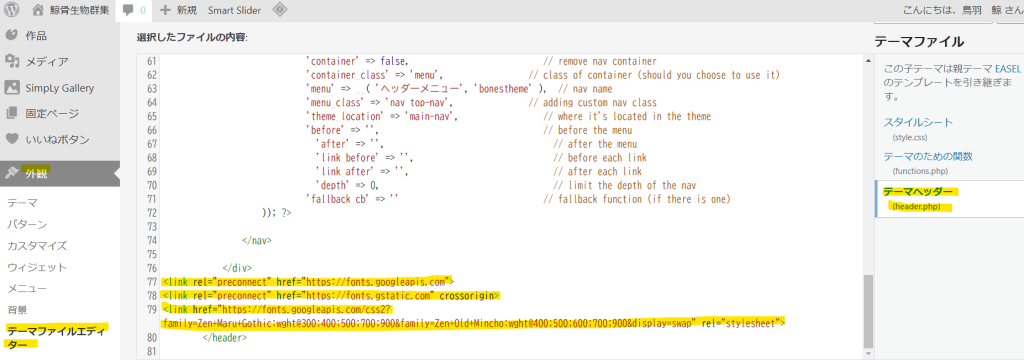Click the WordPress logo icon

click(11, 10)
